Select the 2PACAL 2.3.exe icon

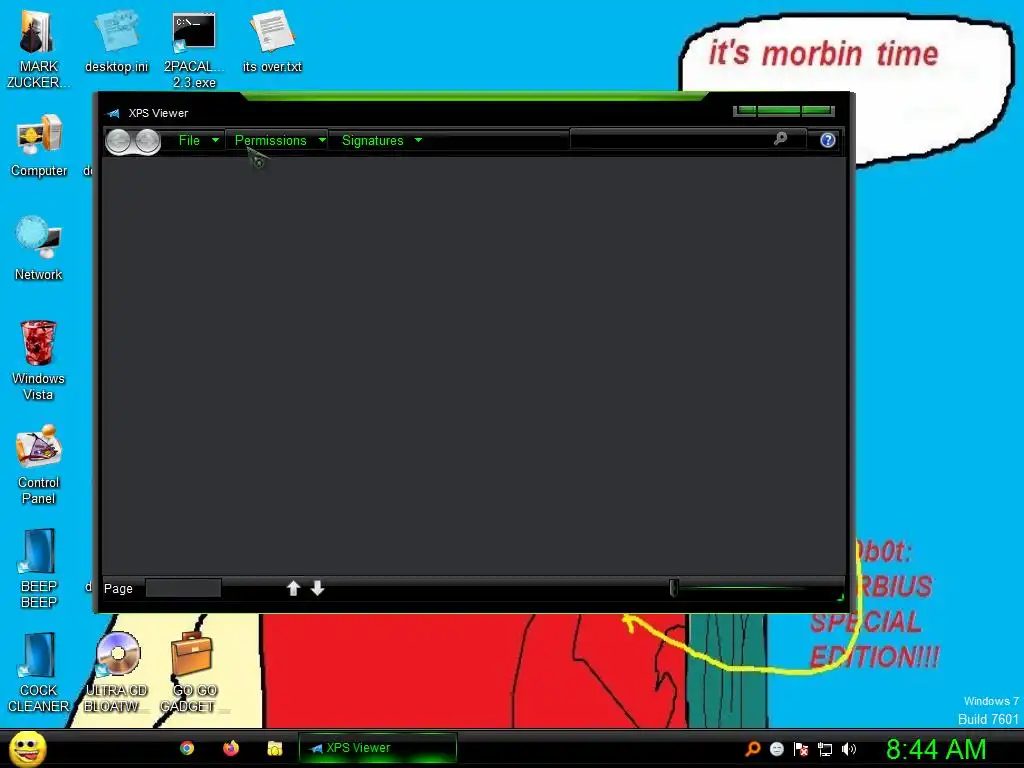pyautogui.click(x=194, y=49)
